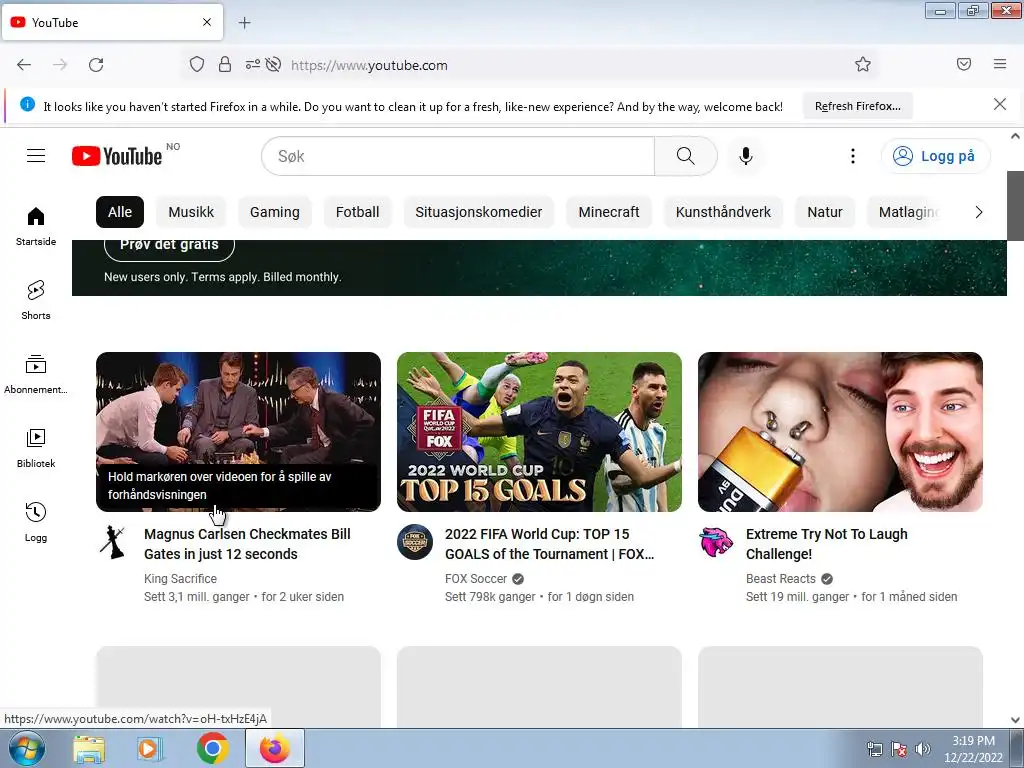
Task: Open Logg history in sidebar
Action: point(36,522)
